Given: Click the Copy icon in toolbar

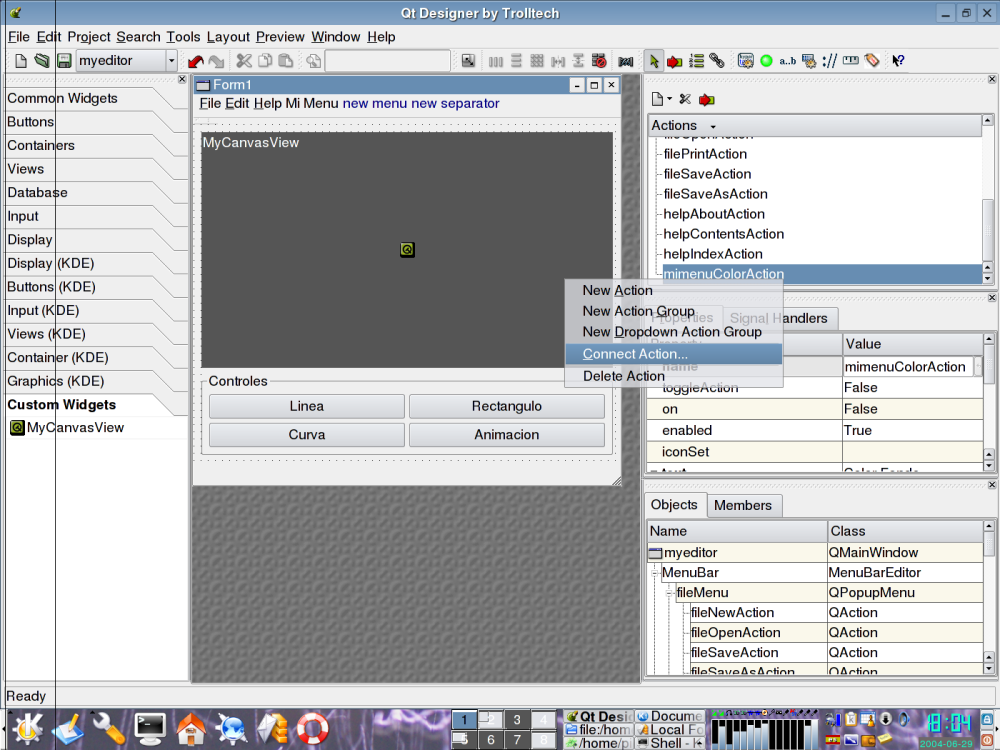Looking at the screenshot, I should (265, 61).
